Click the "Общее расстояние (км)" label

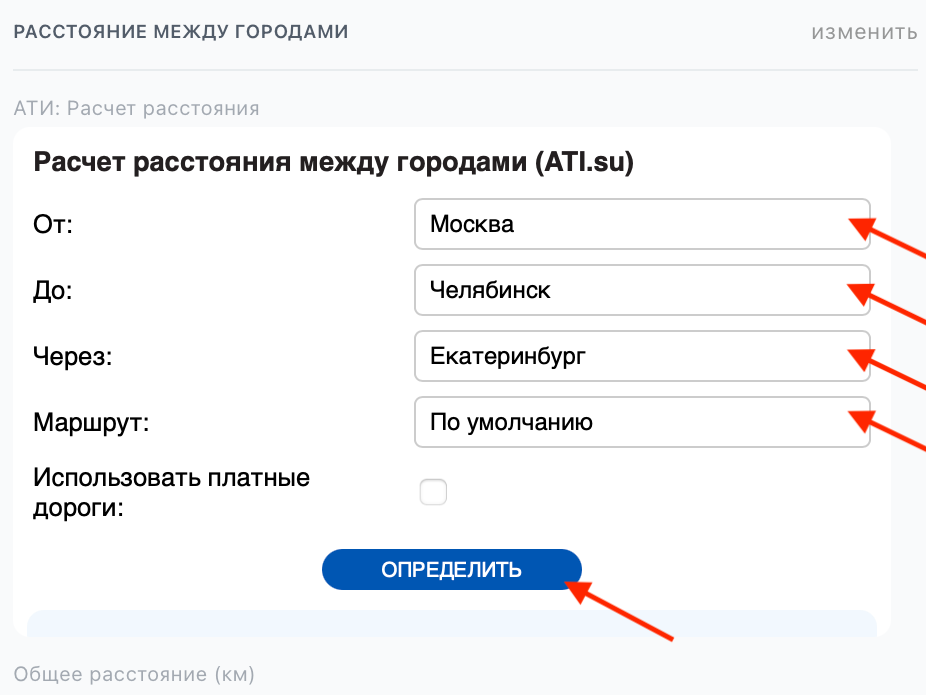(134, 674)
